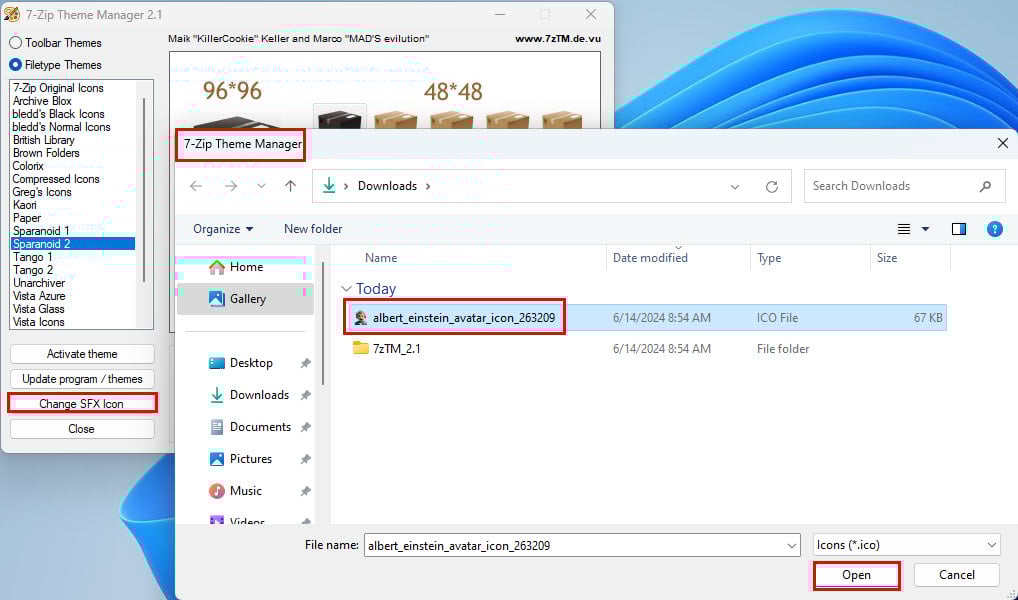Open the view options dropdown arrow

925,229
